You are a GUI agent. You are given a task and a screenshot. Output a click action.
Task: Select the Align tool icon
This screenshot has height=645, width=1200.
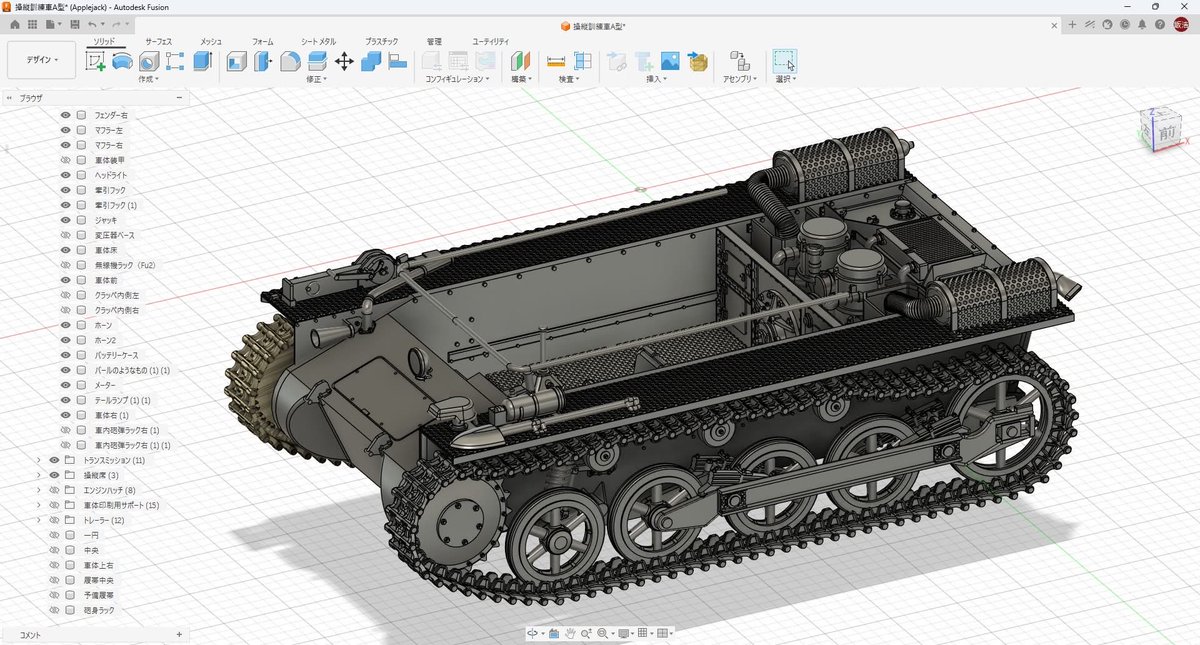tap(398, 62)
